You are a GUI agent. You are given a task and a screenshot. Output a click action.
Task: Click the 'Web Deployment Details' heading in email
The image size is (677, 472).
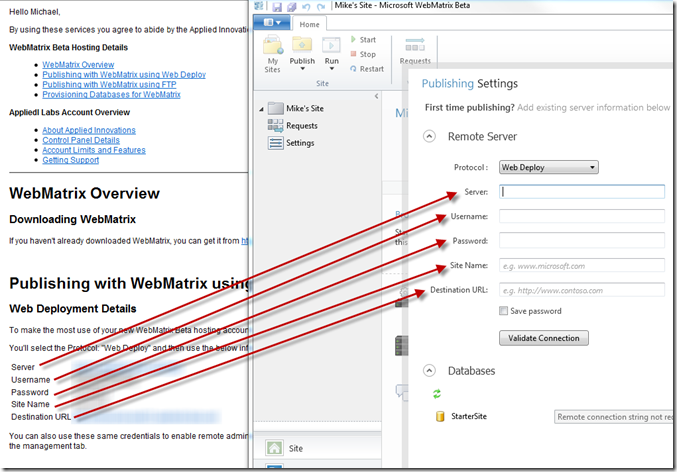[73, 308]
